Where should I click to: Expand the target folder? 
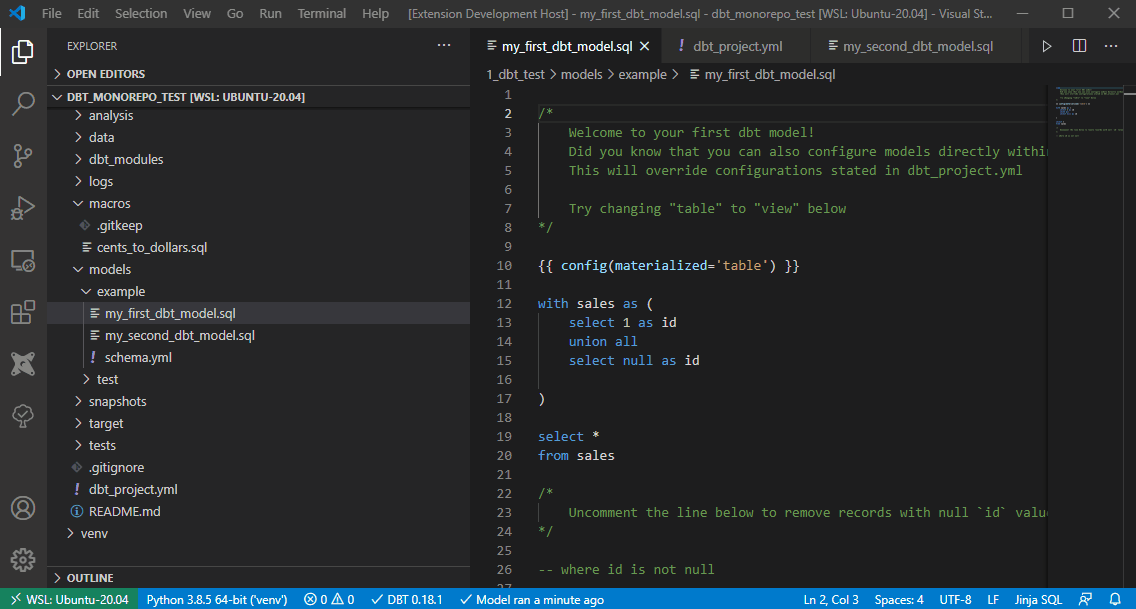[x=258, y=423]
